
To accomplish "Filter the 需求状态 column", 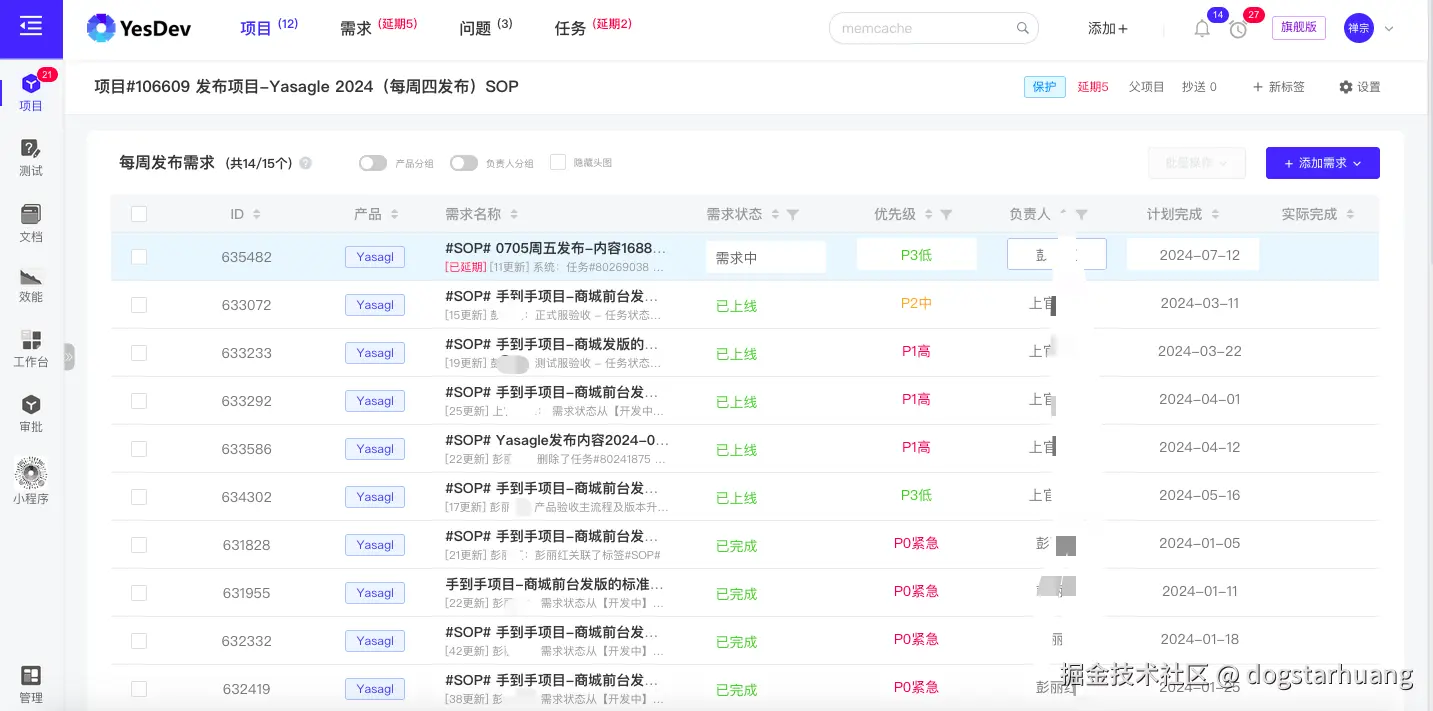I will click(x=793, y=214).
